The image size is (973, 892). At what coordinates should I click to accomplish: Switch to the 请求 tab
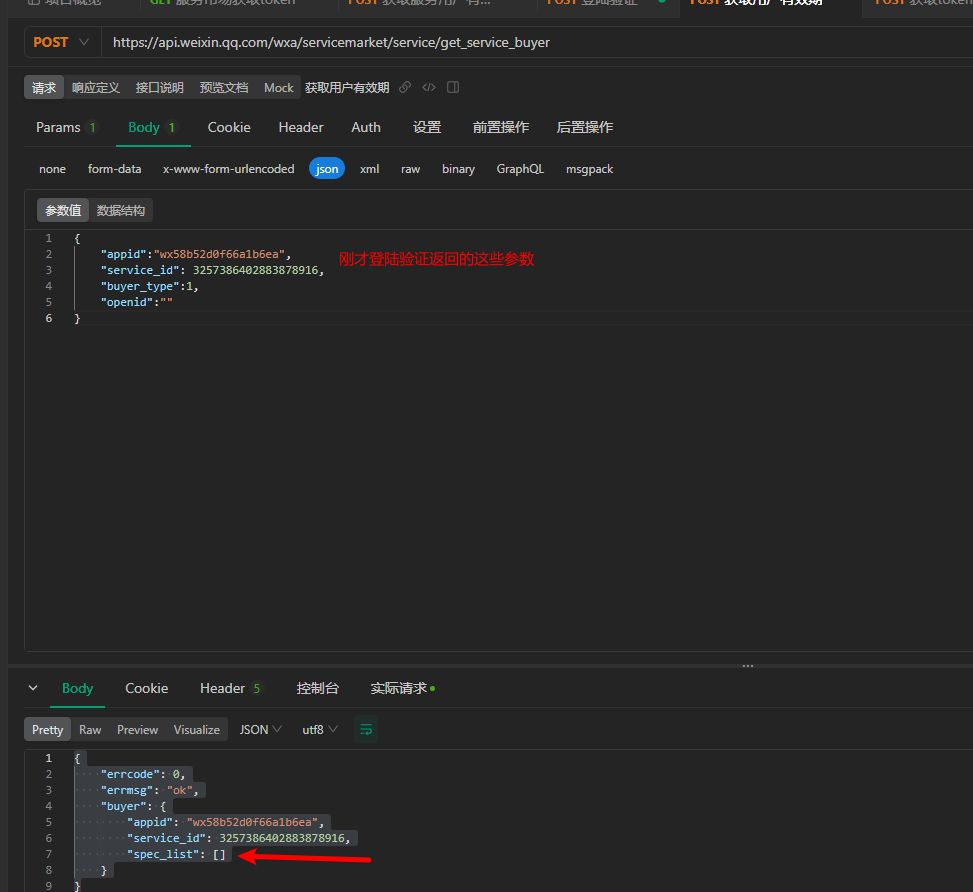[x=44, y=88]
